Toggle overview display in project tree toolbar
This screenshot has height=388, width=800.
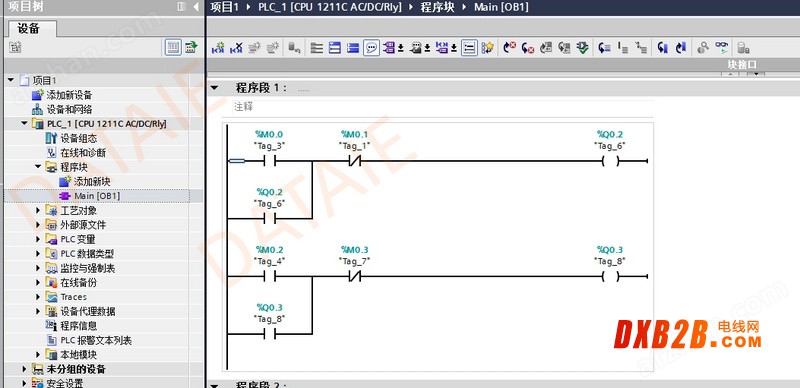(x=173, y=47)
